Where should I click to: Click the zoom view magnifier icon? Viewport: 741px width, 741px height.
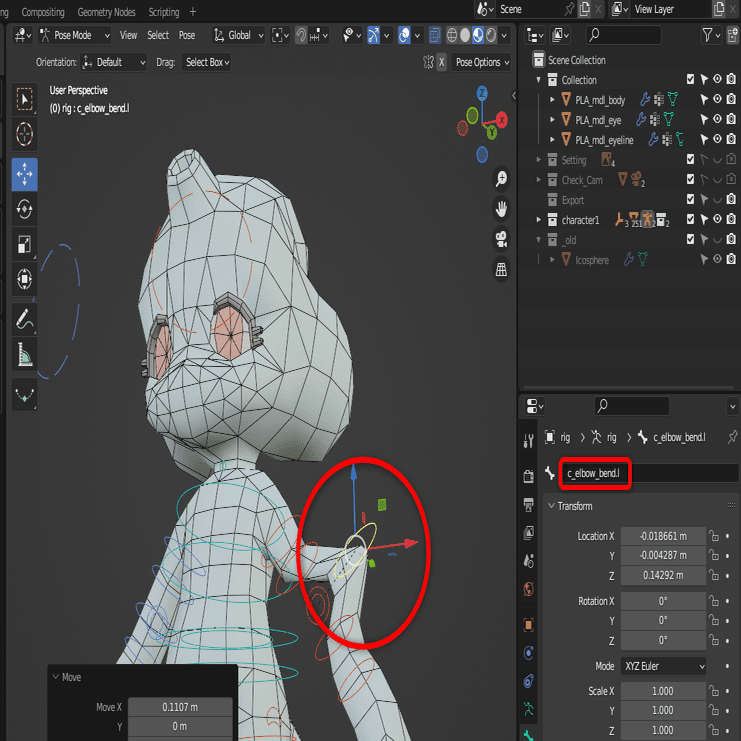(x=501, y=179)
